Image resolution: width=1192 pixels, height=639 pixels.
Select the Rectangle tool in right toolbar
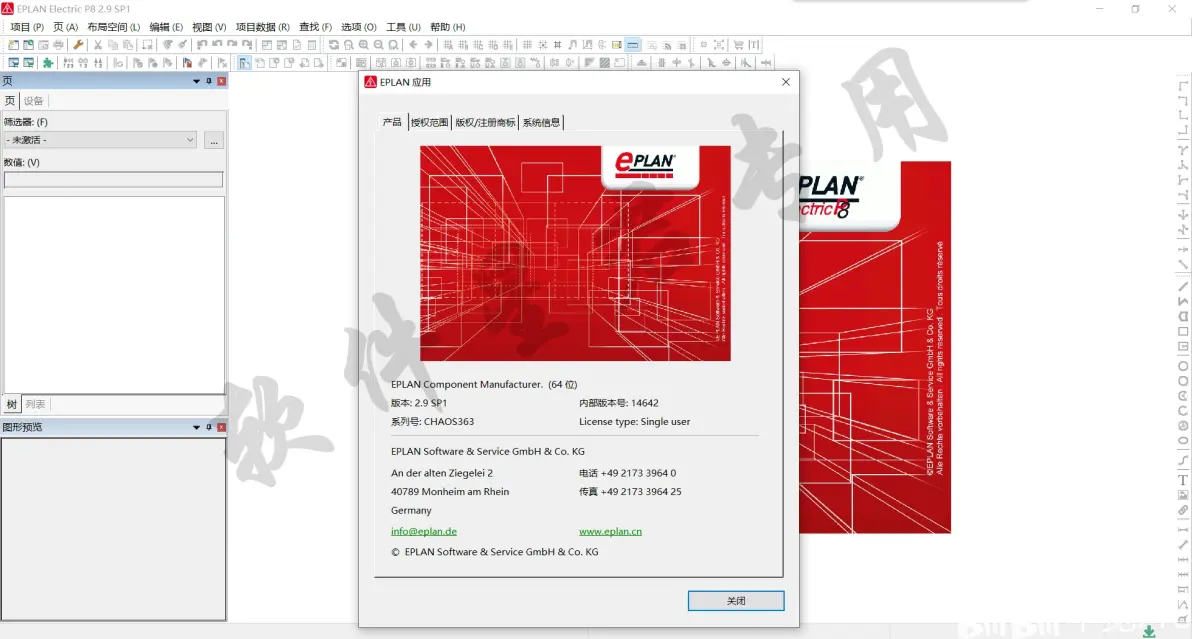[x=1183, y=331]
